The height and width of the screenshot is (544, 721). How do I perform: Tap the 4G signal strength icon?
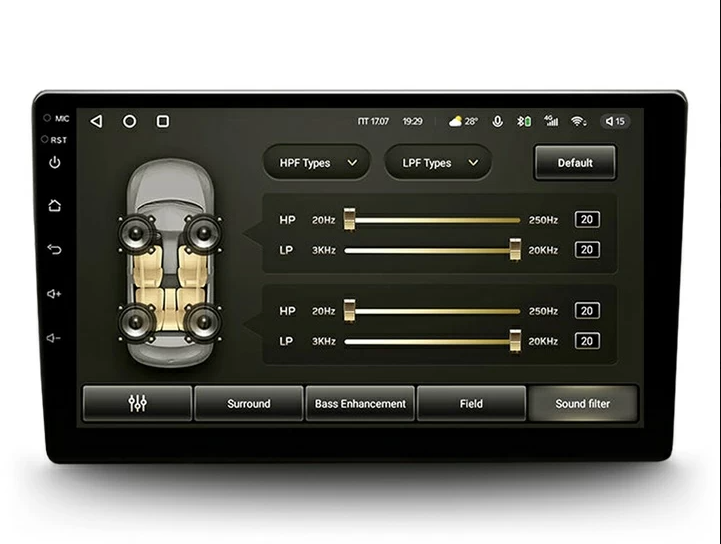[551, 120]
